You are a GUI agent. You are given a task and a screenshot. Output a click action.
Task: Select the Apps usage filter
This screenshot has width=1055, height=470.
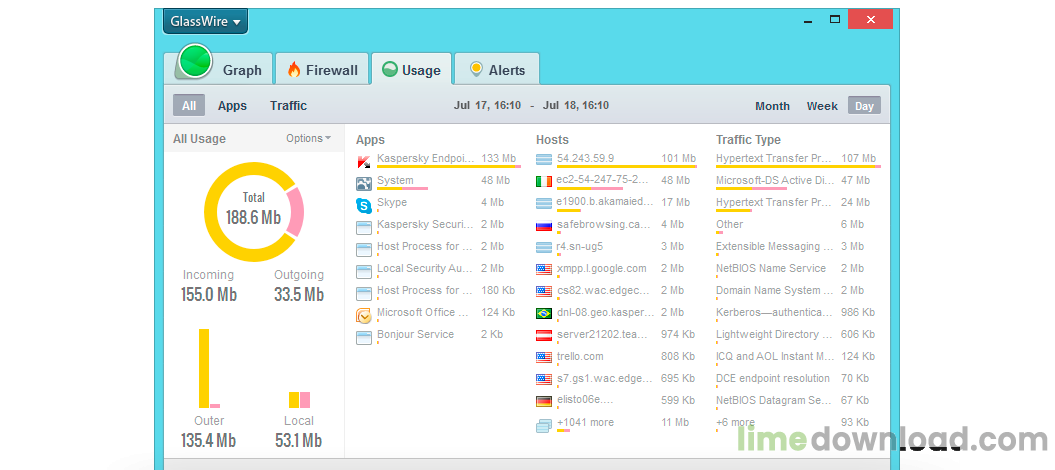(232, 106)
